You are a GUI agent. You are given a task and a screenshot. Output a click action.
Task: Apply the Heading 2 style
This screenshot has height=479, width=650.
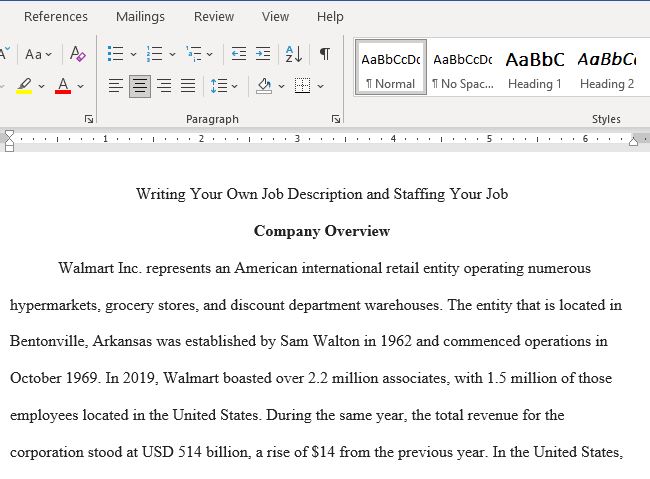[607, 67]
